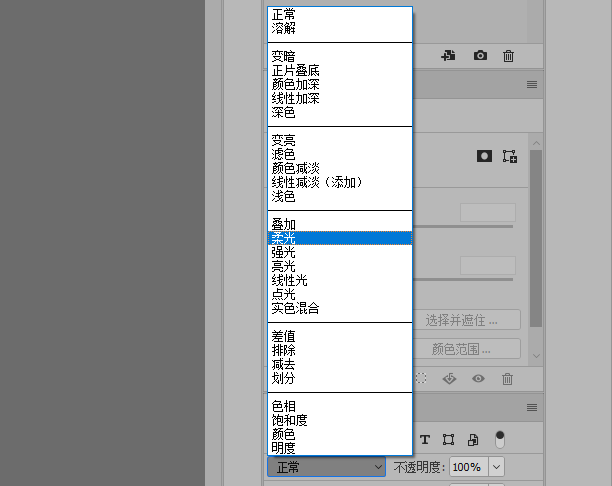The image size is (612, 486).
Task: Toggle the layer filter on/off switch
Action: pos(500,439)
